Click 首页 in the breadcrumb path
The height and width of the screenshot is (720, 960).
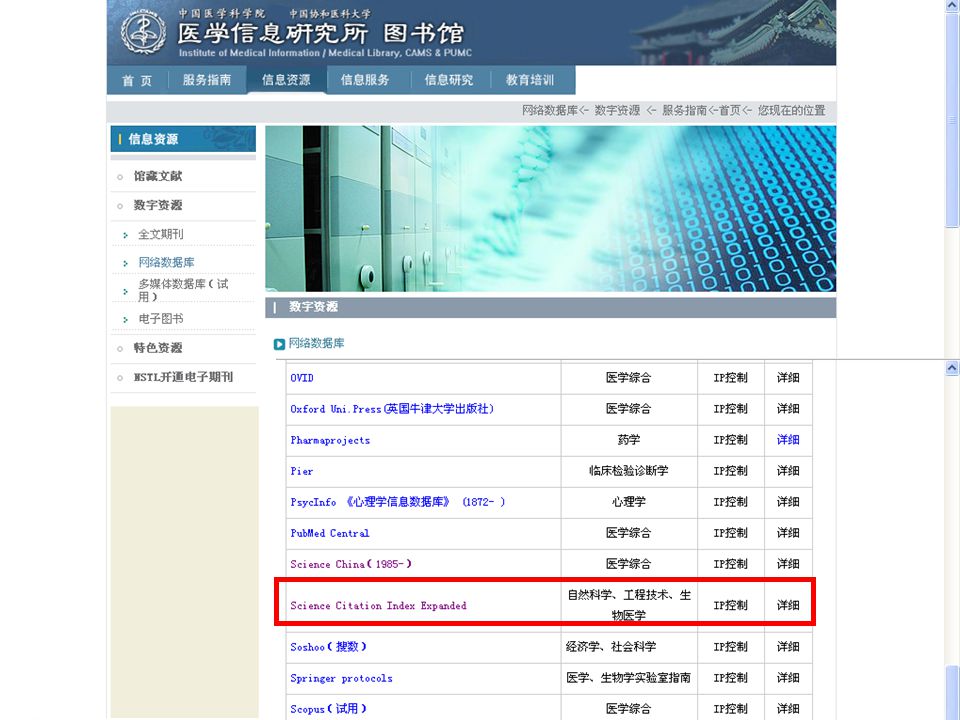click(x=730, y=111)
